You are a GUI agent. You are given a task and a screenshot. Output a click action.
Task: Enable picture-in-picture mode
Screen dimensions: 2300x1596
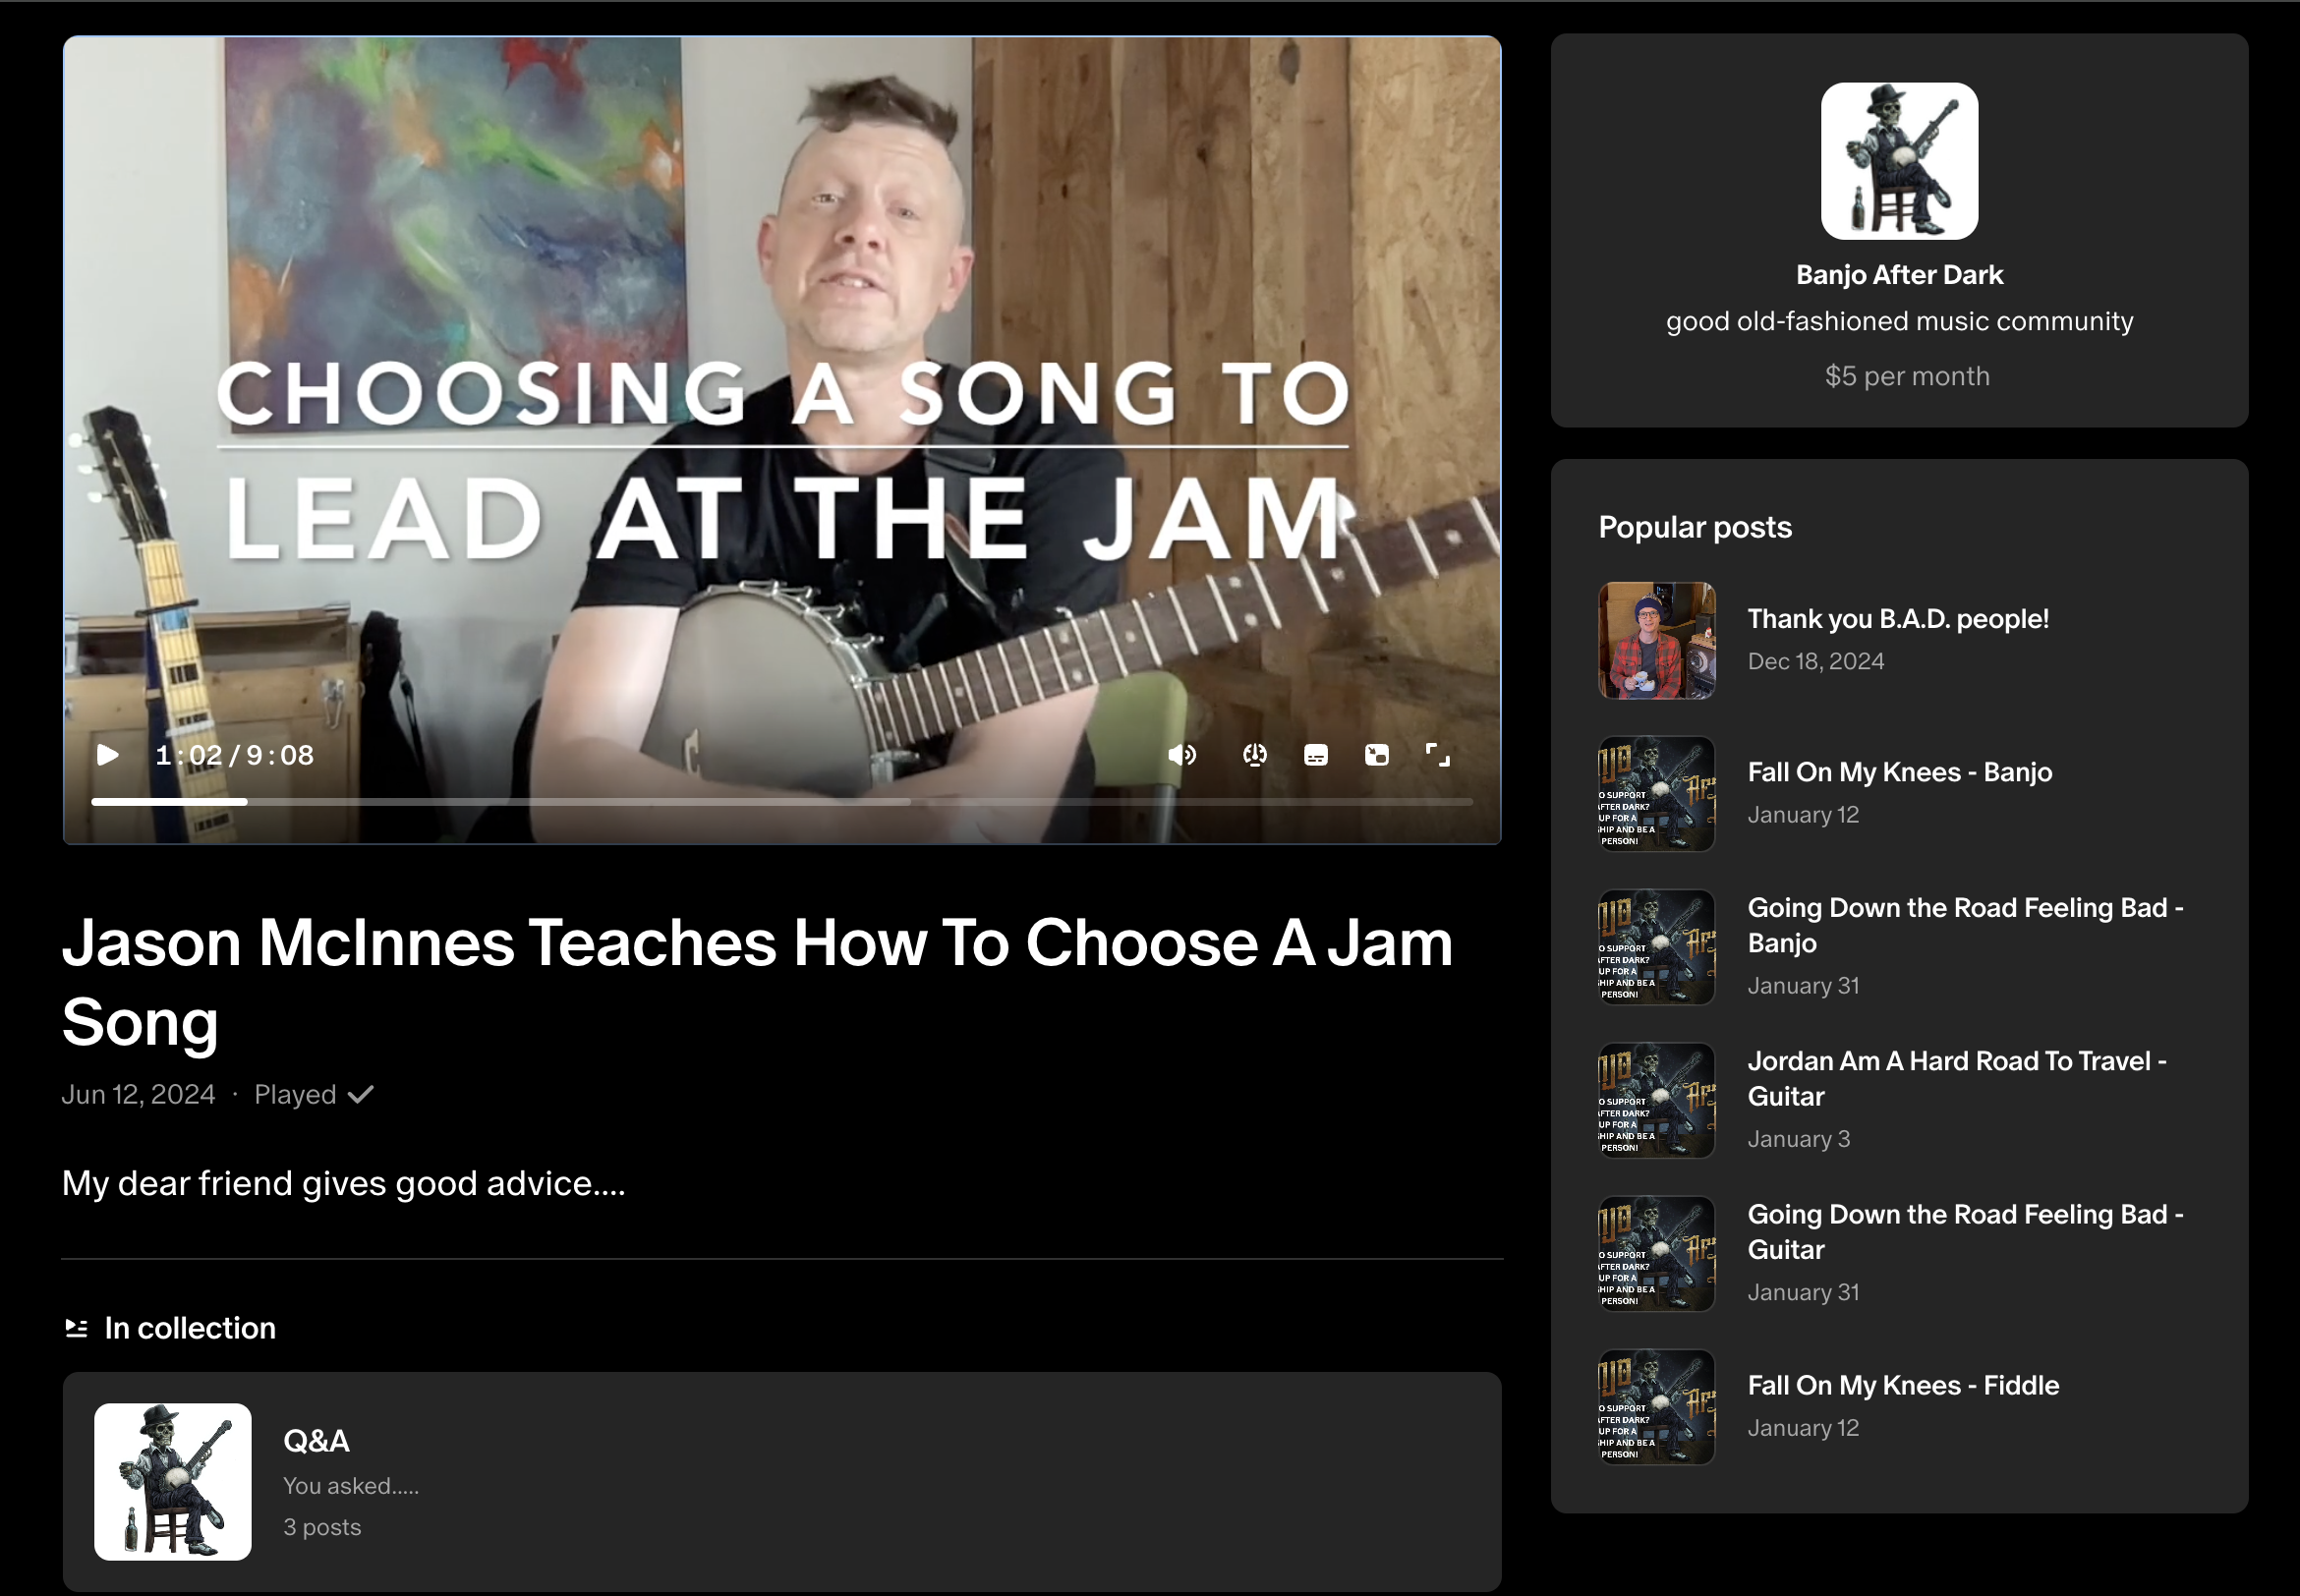[1376, 755]
